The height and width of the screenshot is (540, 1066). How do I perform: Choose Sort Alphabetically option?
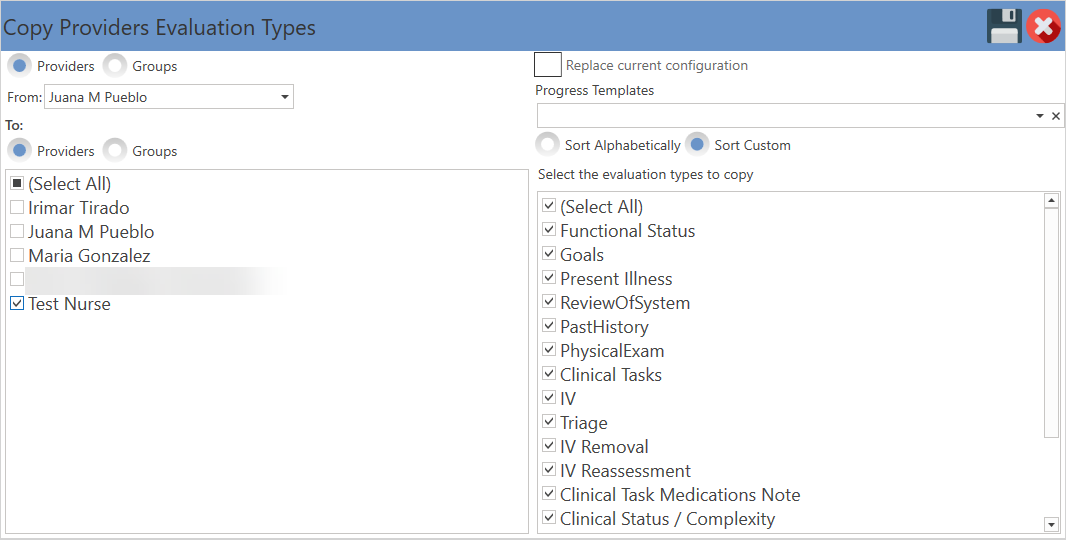(x=547, y=145)
